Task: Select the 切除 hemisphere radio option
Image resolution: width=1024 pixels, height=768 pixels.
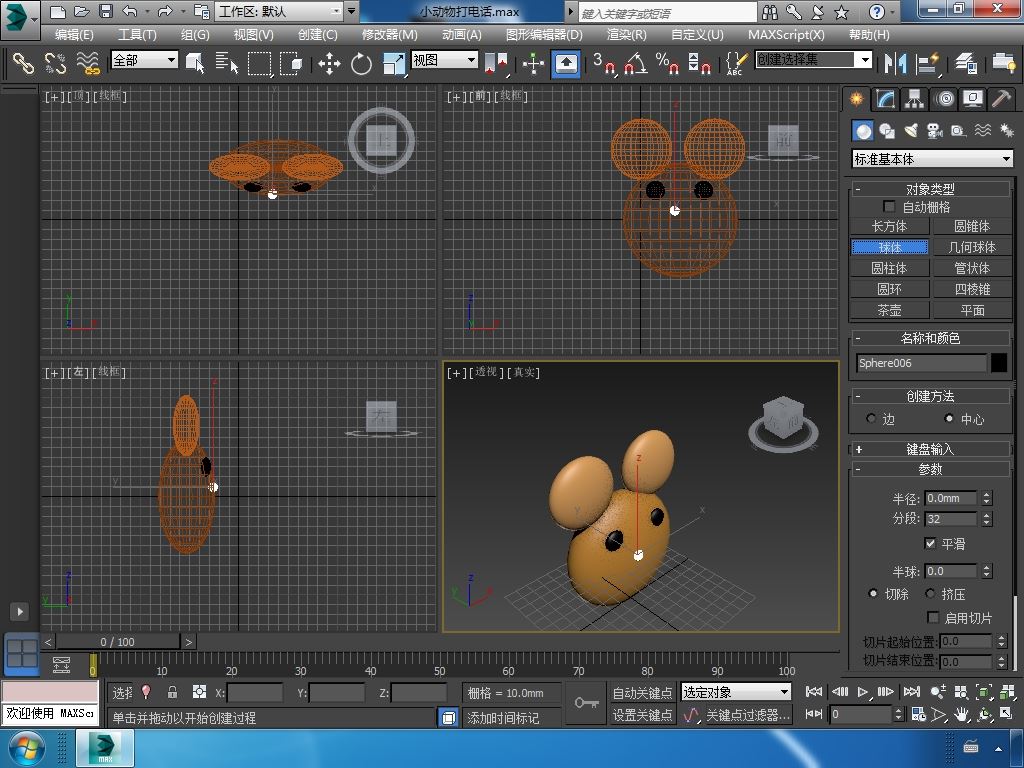Action: tap(873, 594)
